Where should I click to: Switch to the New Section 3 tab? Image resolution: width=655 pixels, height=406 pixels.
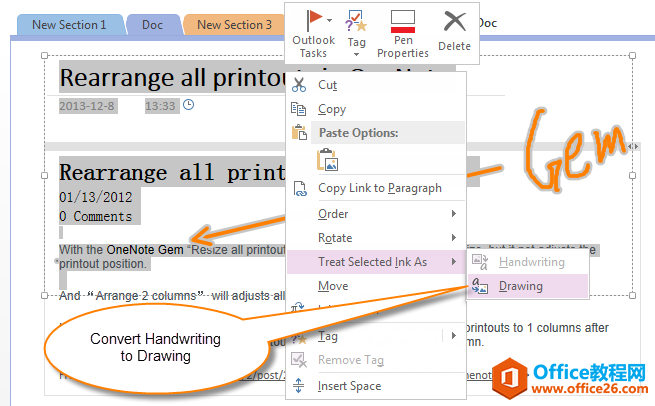coord(232,24)
